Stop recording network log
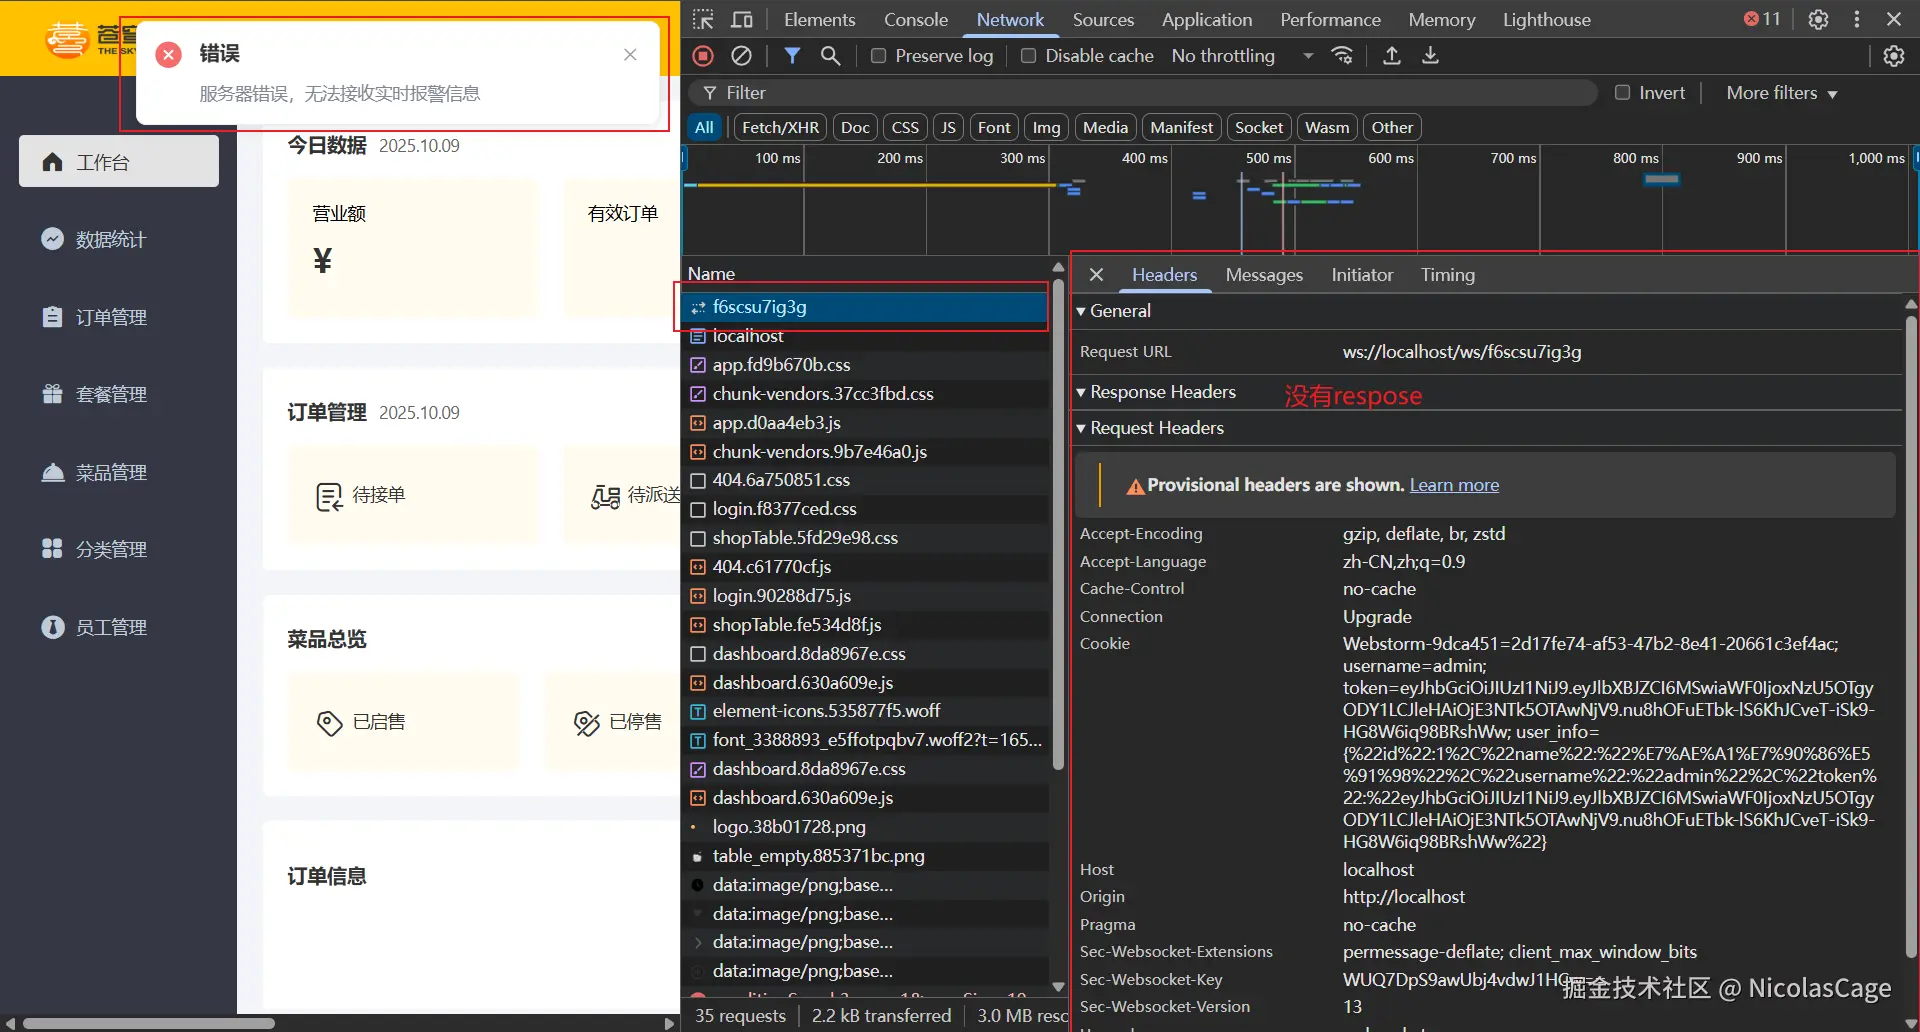 pos(703,56)
